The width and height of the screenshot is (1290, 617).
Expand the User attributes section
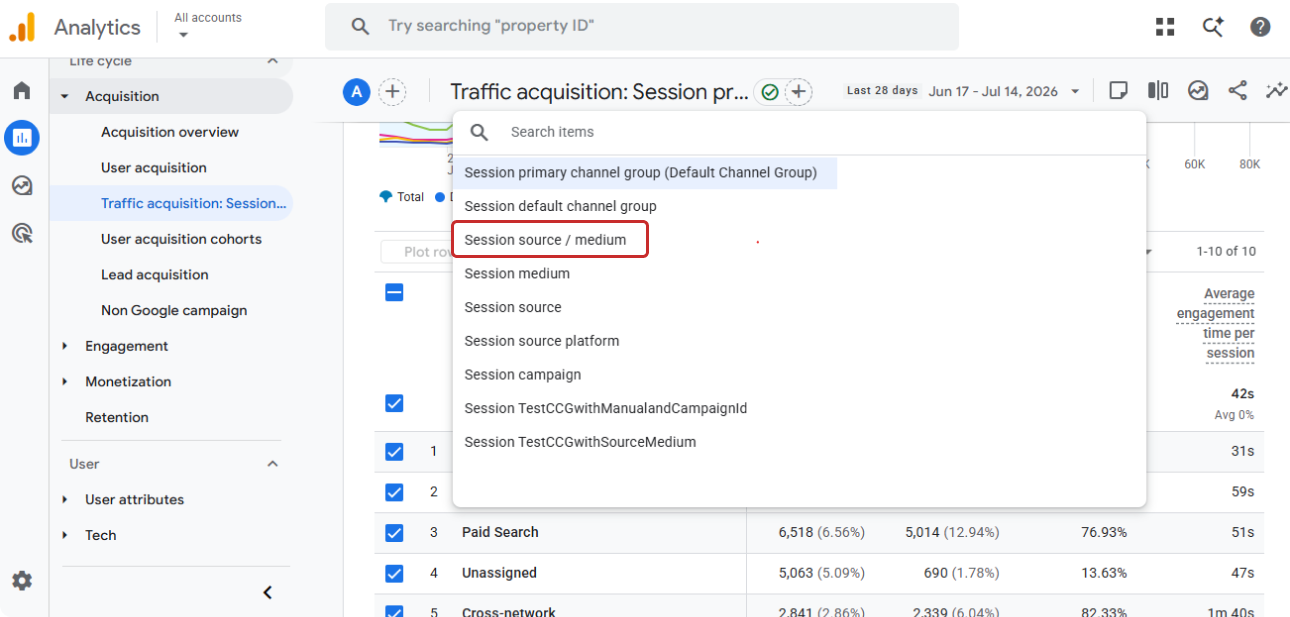[65, 500]
